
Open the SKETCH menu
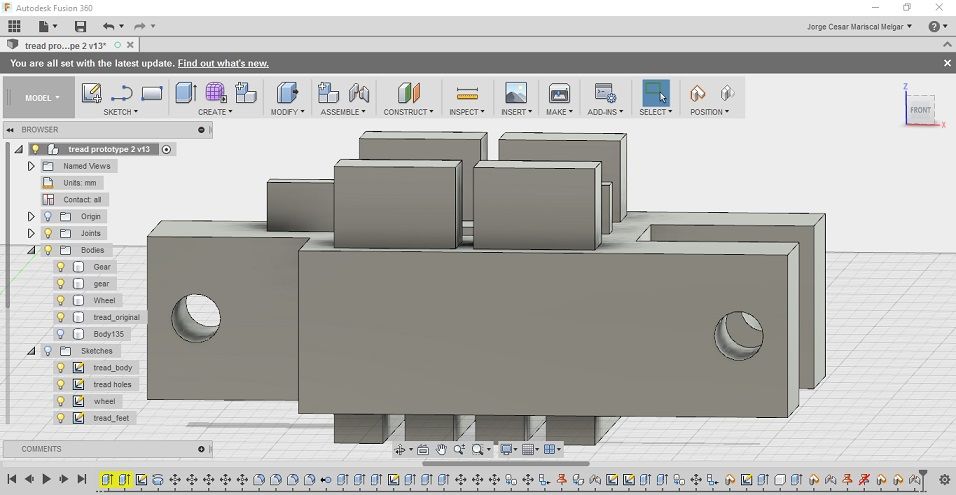click(x=120, y=112)
